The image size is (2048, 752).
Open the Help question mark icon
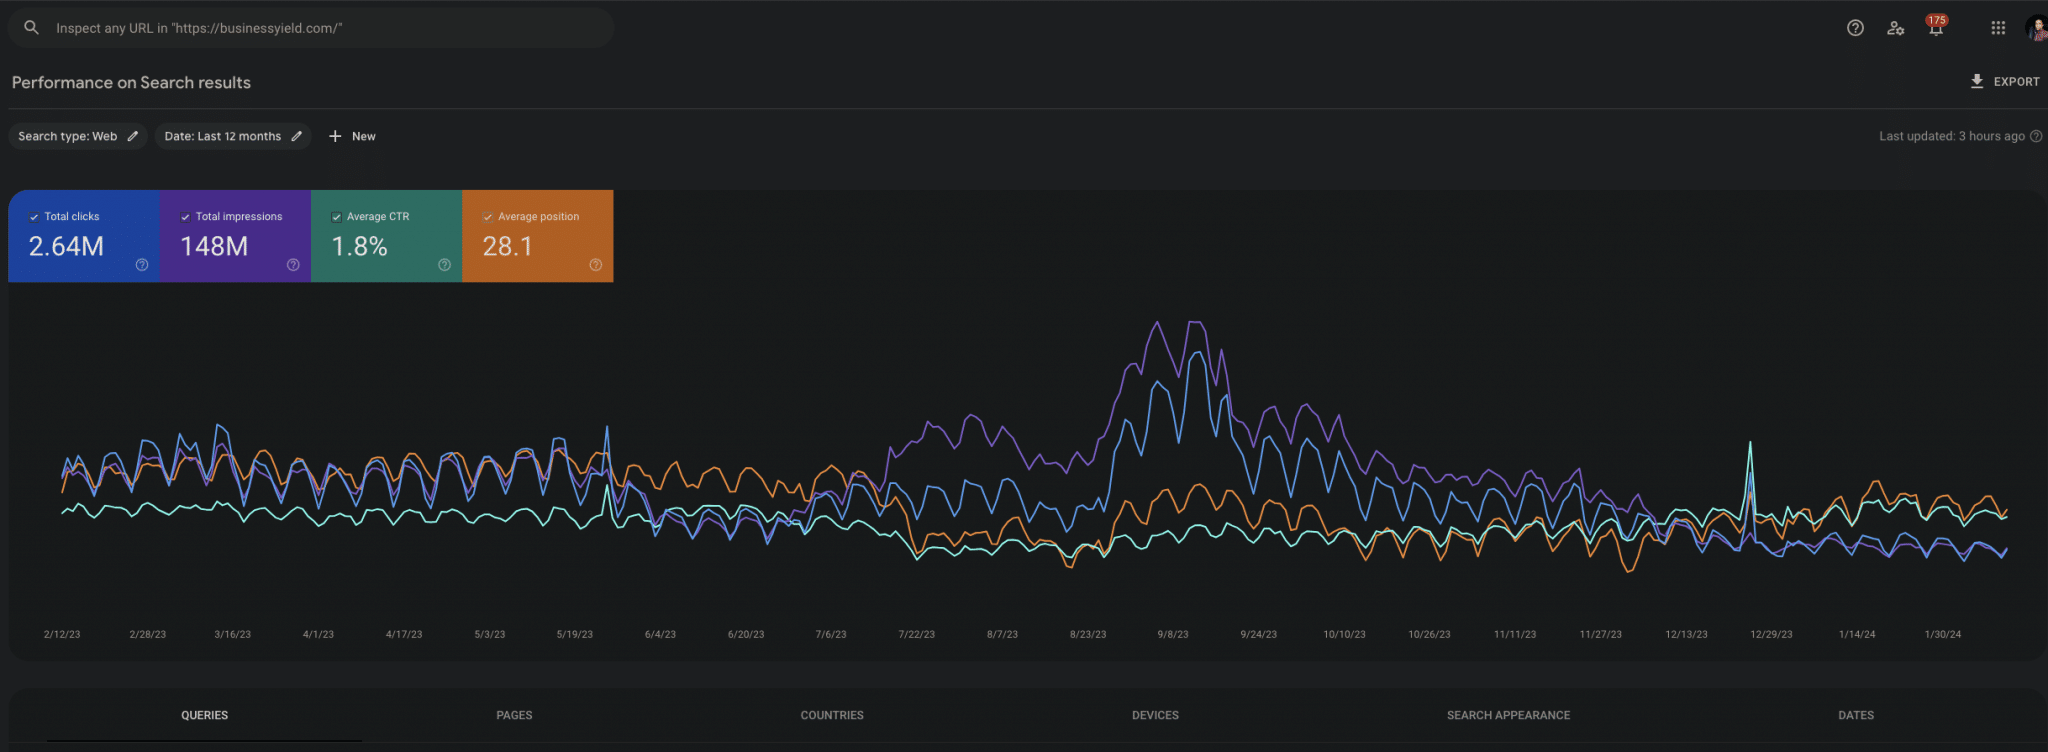[1855, 28]
